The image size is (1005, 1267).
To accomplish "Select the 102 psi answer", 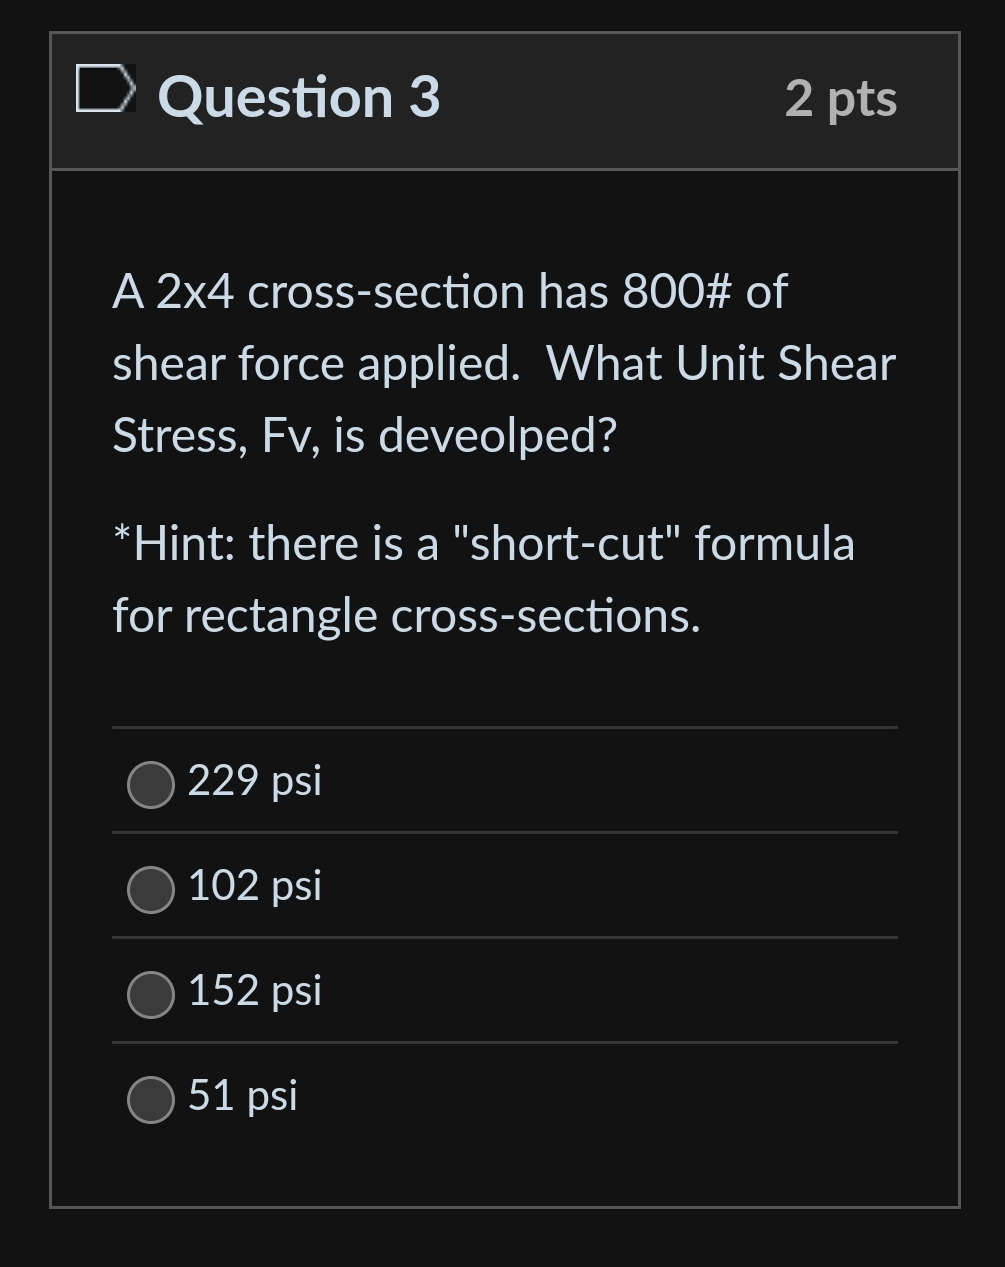I will [150, 890].
